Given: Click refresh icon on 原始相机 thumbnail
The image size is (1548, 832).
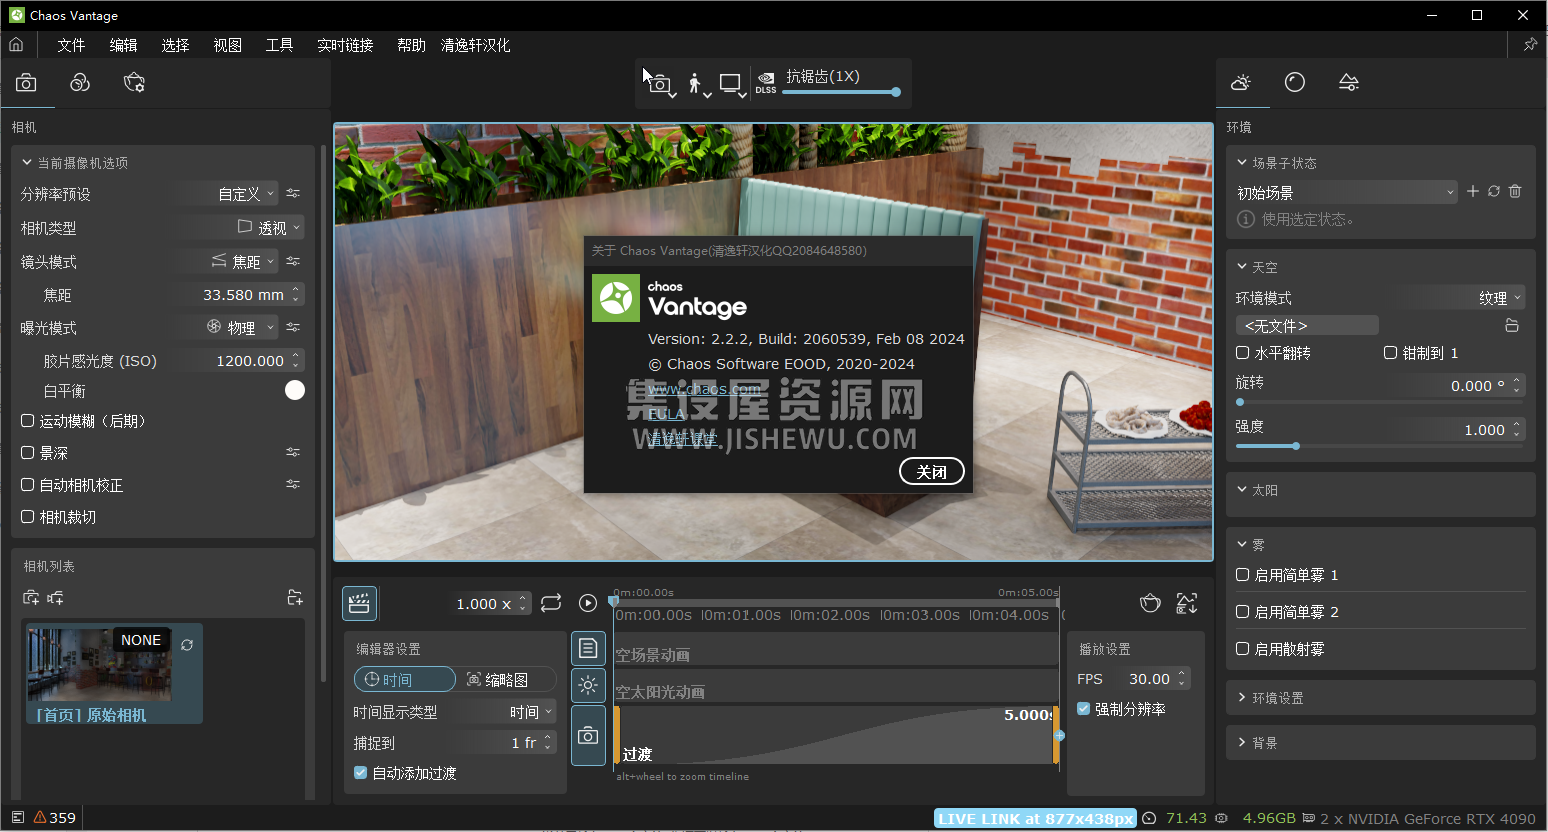Looking at the screenshot, I should (x=187, y=645).
